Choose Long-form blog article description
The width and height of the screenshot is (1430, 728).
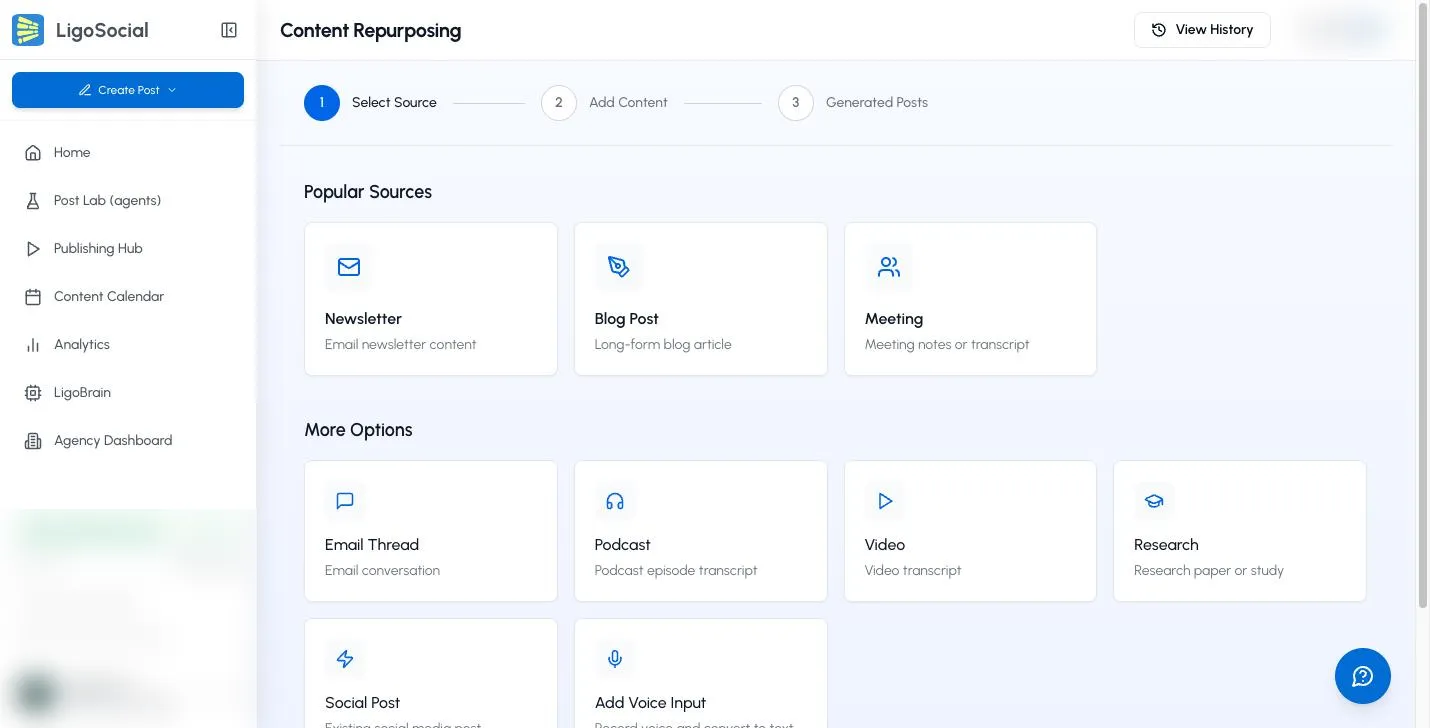[x=663, y=345]
